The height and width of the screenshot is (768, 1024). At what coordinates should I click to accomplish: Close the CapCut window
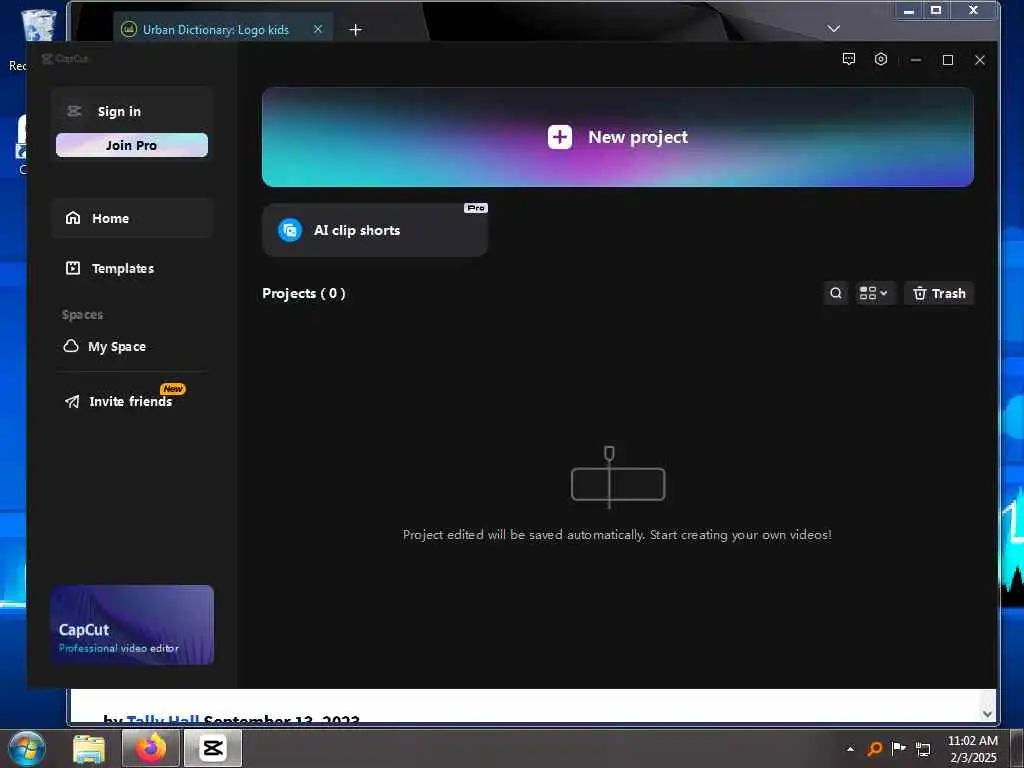pyautogui.click(x=980, y=60)
